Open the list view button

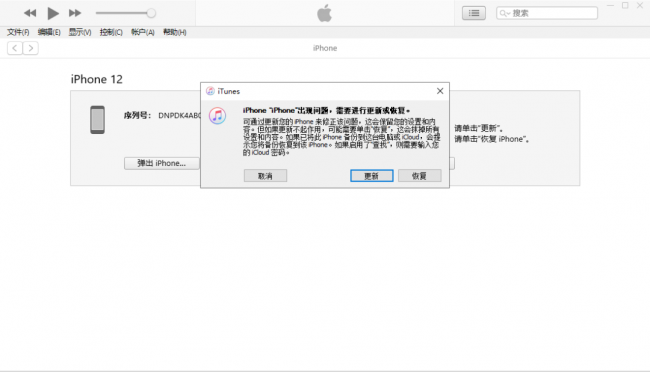click(x=474, y=13)
